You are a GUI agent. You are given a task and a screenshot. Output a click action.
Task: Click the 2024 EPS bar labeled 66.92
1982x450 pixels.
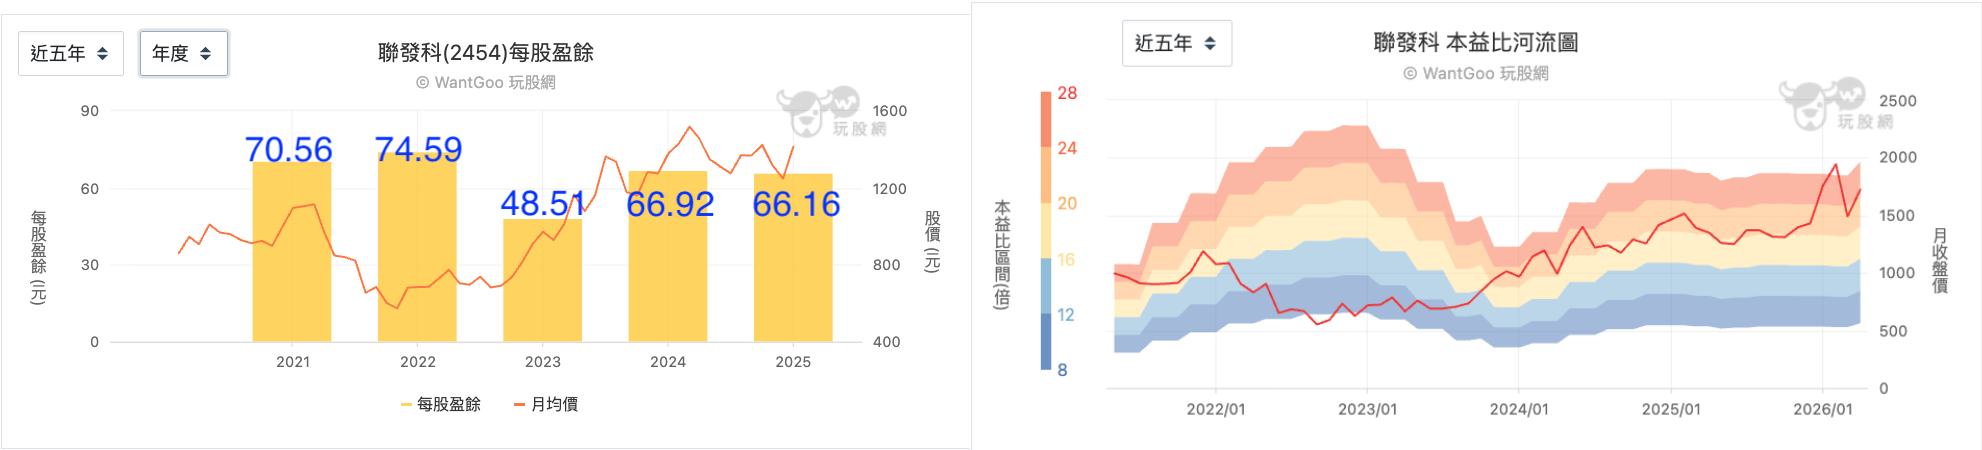click(668, 257)
